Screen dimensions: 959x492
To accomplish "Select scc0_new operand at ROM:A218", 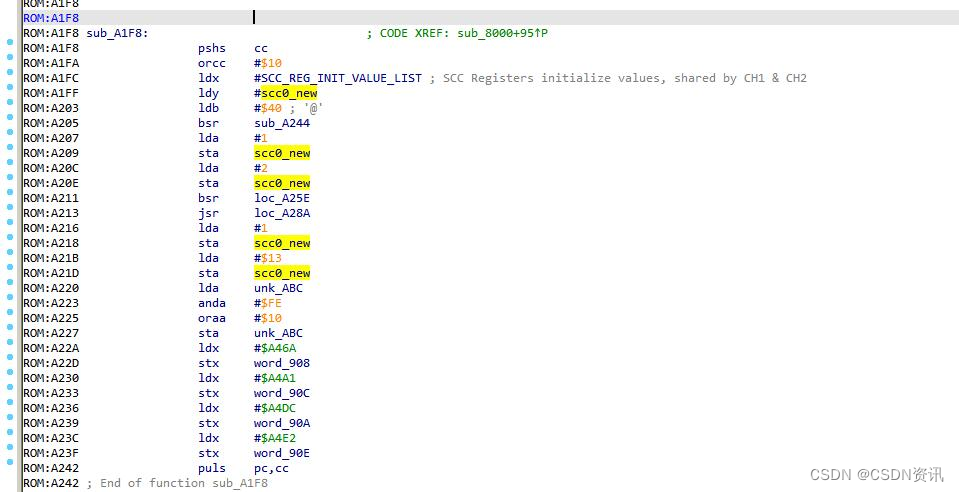I will point(282,243).
